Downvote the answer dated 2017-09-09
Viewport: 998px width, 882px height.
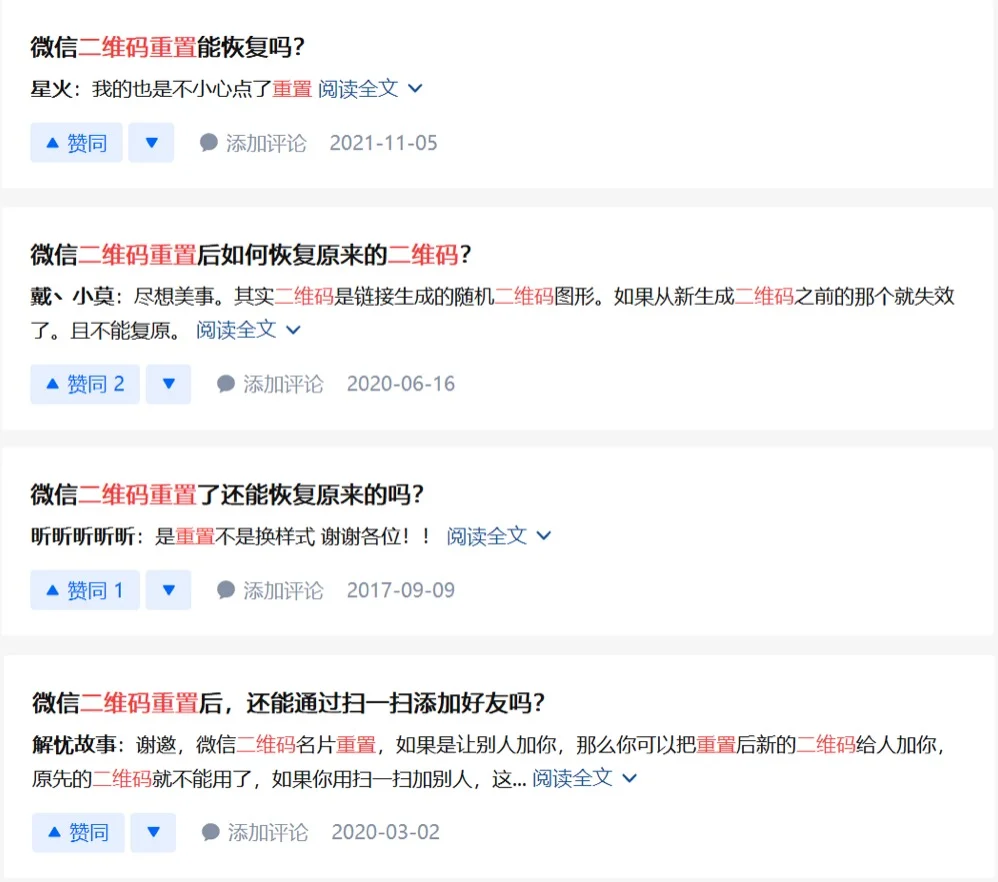tap(168, 590)
